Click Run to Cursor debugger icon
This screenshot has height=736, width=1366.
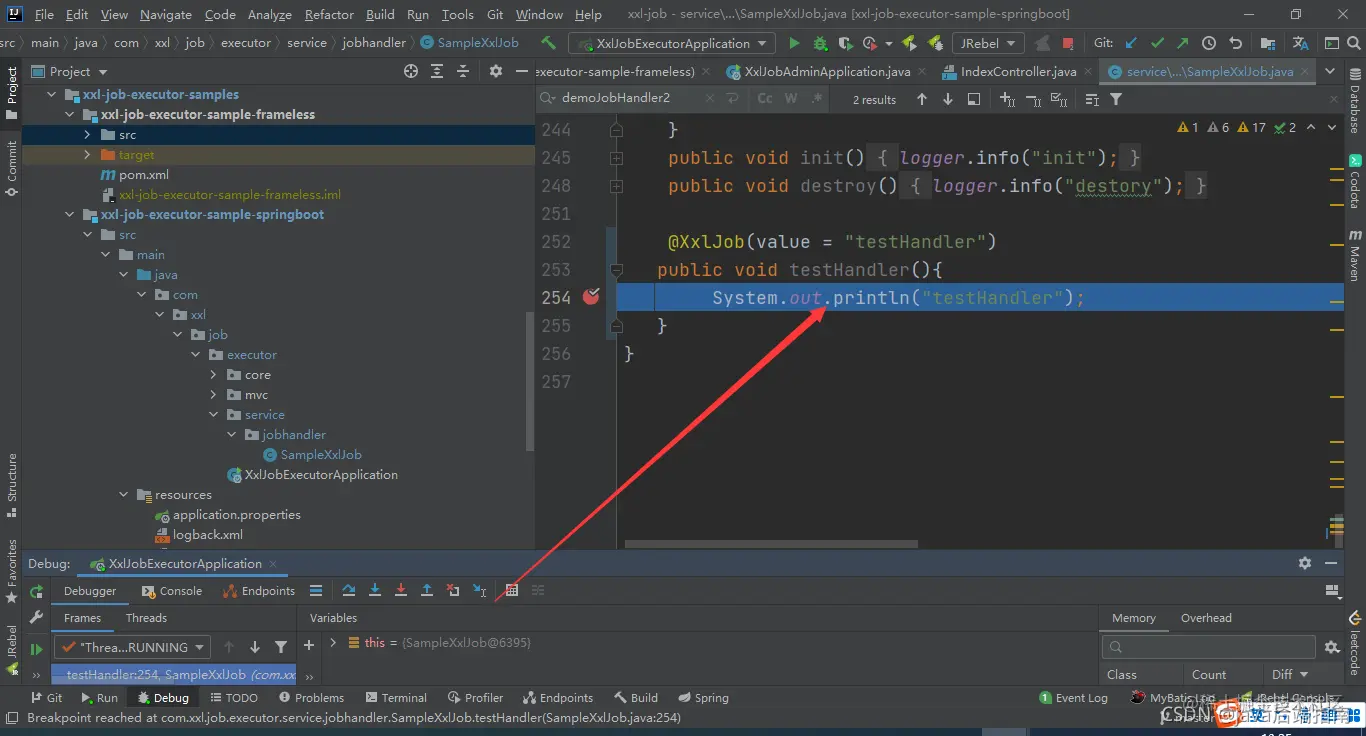pyautogui.click(x=479, y=591)
